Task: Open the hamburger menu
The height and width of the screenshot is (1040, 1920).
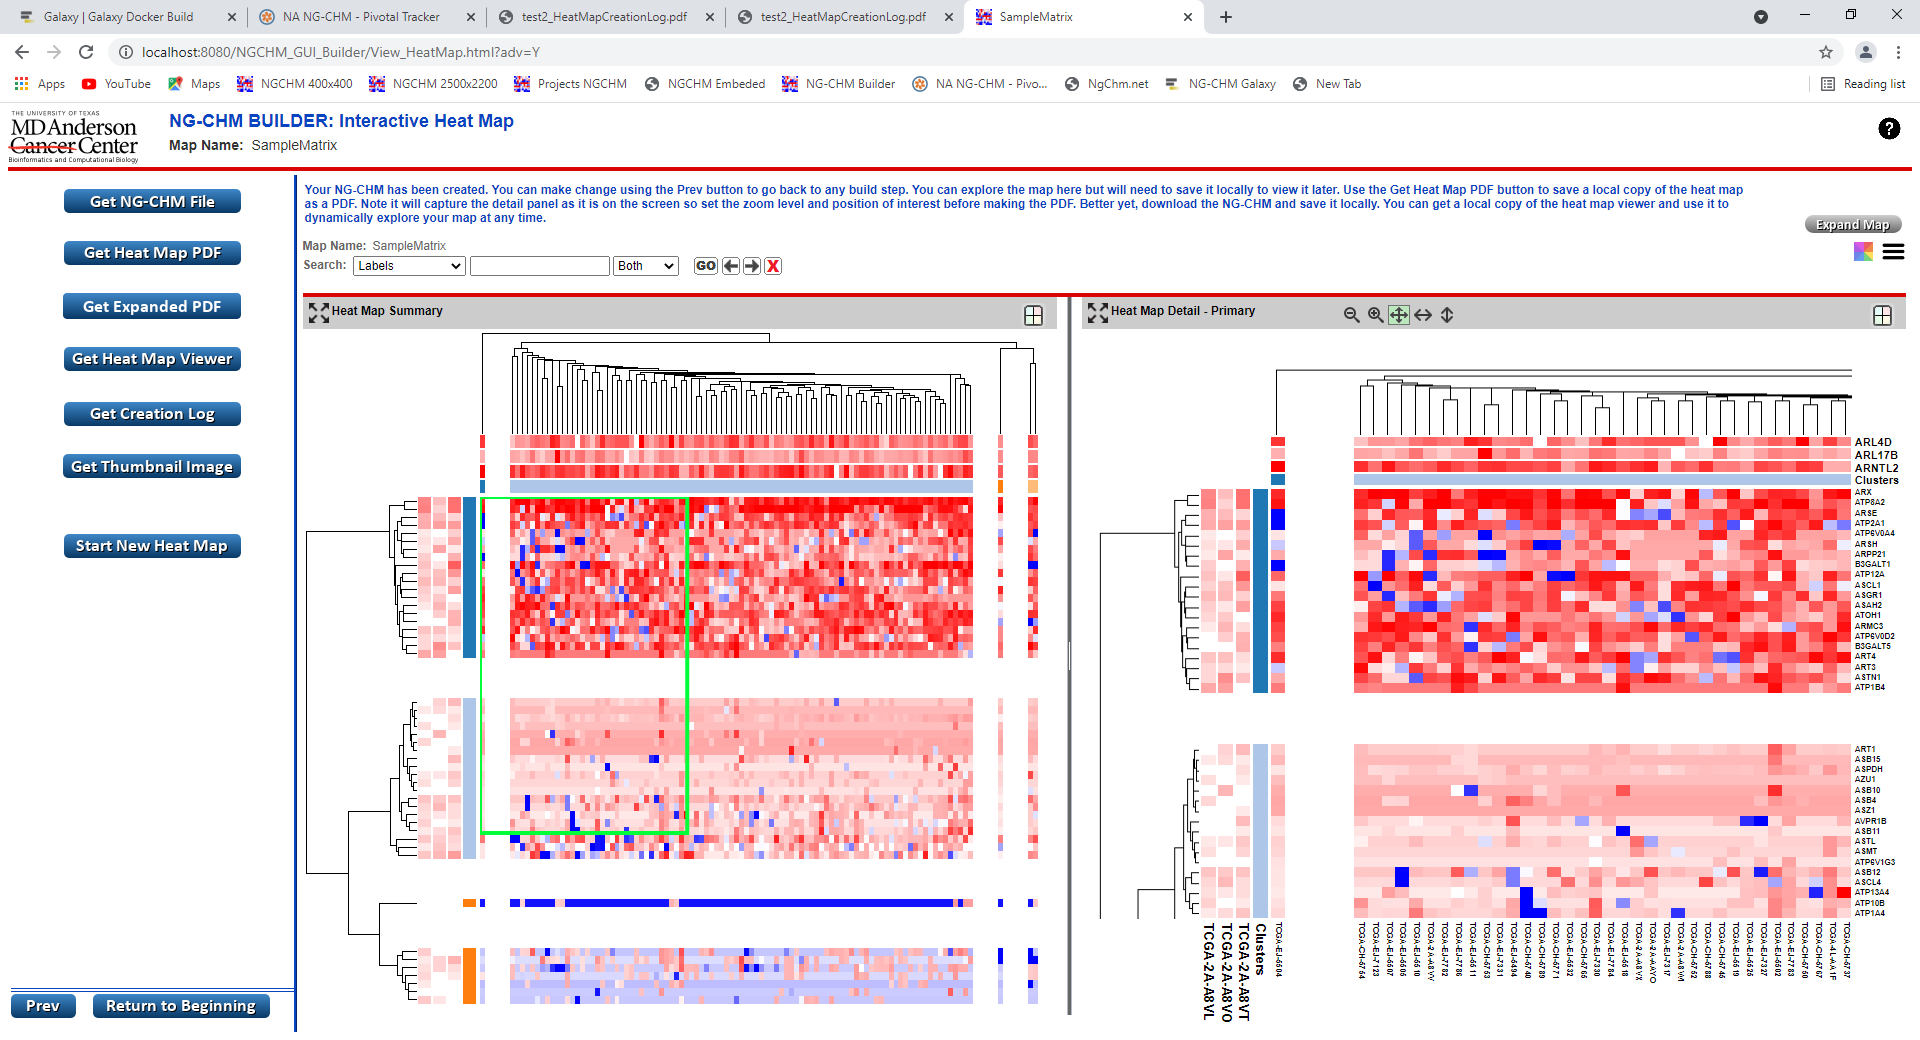Action: 1893,252
